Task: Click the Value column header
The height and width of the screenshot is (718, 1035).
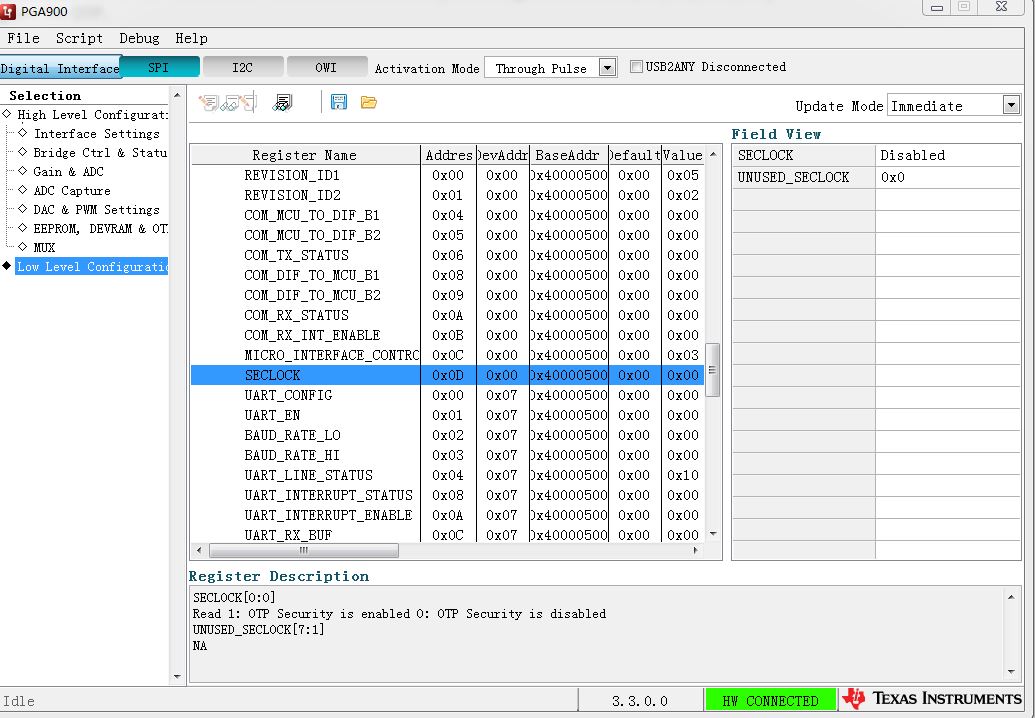Action: tap(683, 155)
